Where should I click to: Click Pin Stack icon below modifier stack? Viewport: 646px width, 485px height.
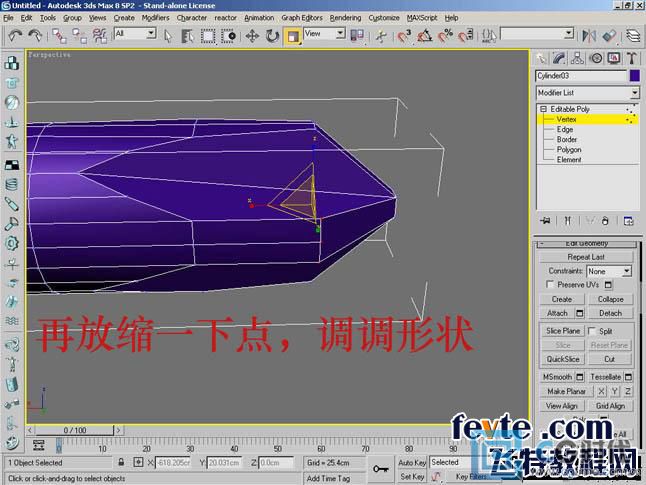click(545, 221)
